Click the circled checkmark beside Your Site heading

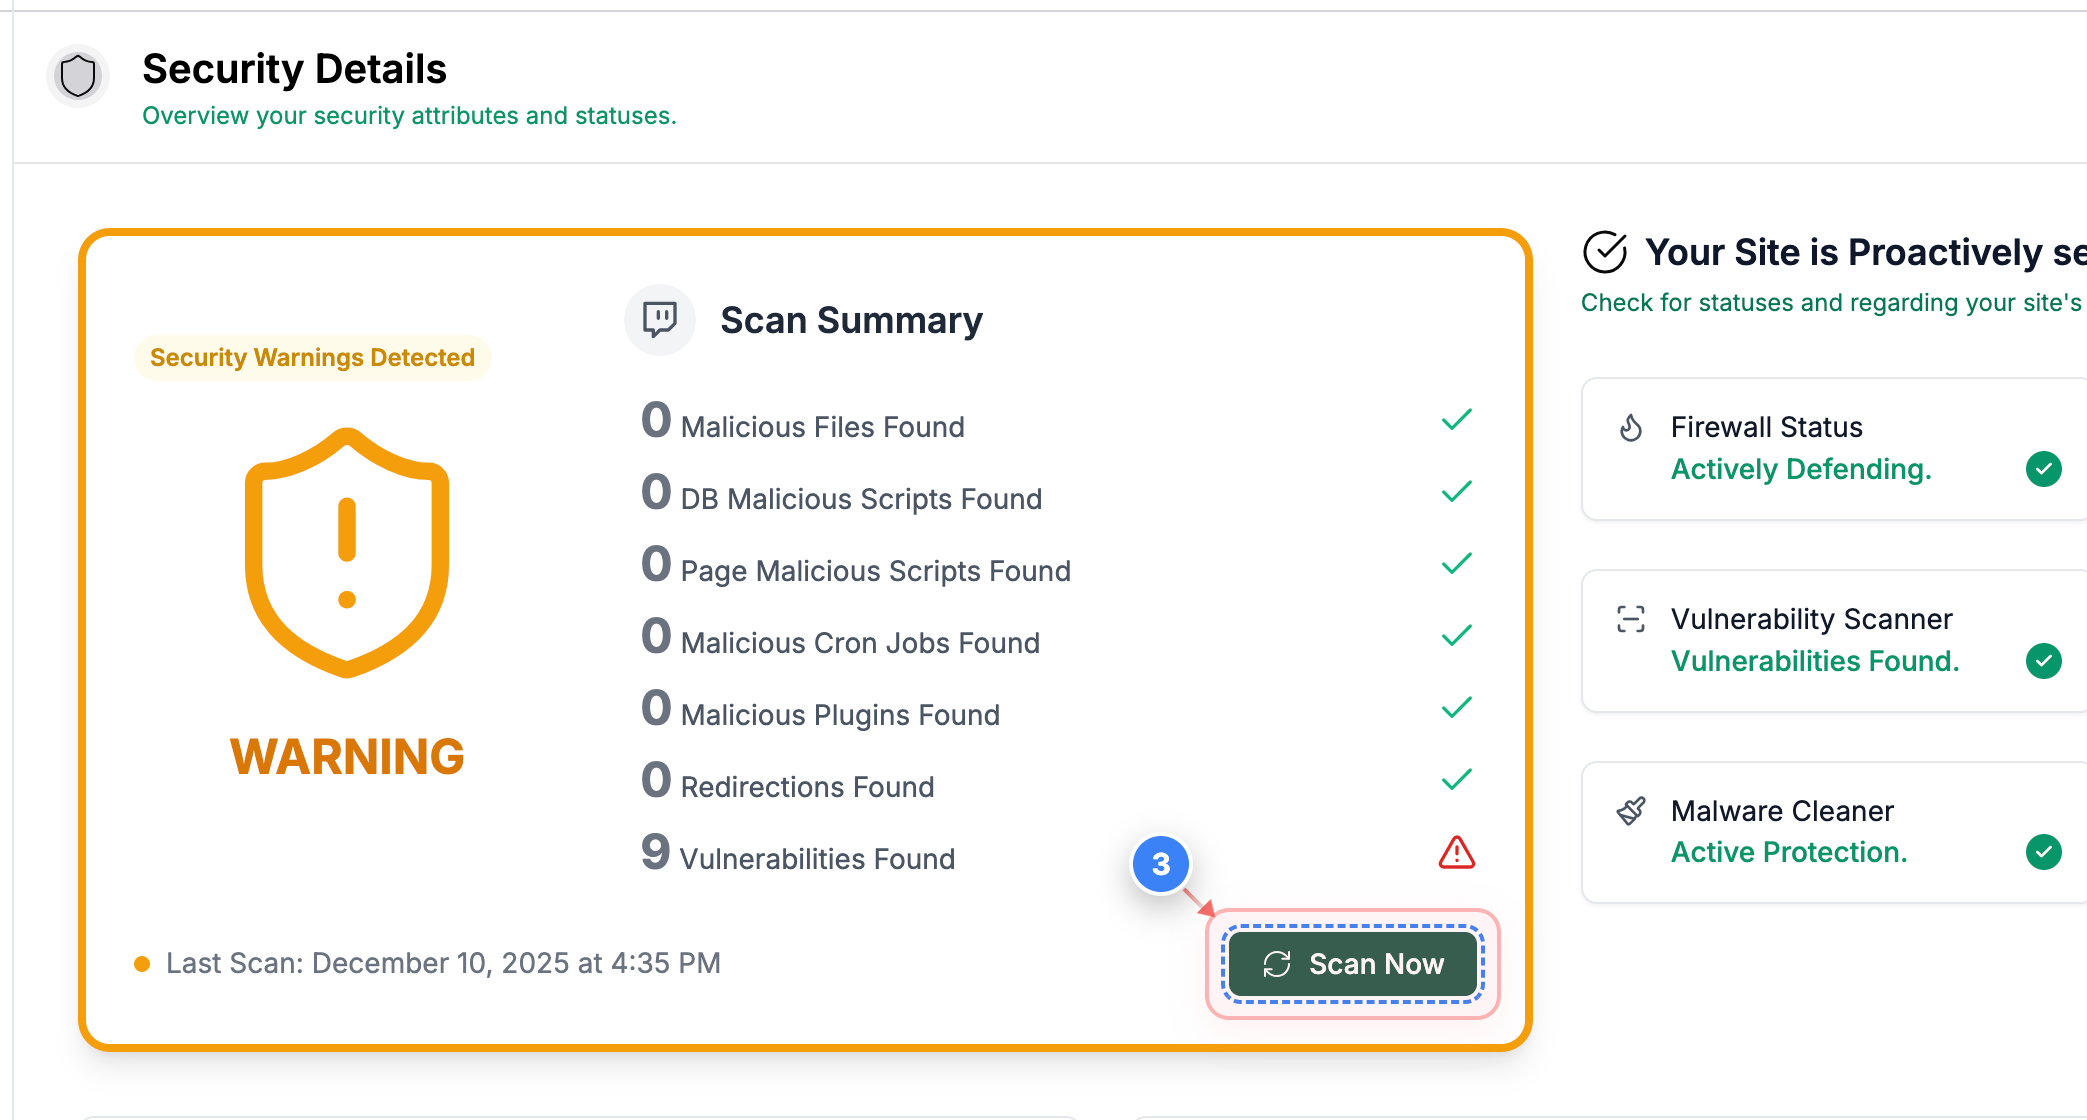point(1604,252)
